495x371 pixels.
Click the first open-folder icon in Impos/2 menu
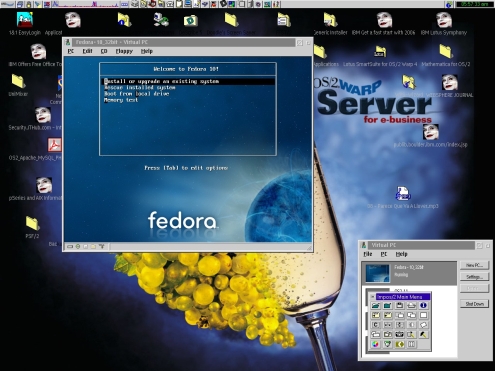(376, 305)
